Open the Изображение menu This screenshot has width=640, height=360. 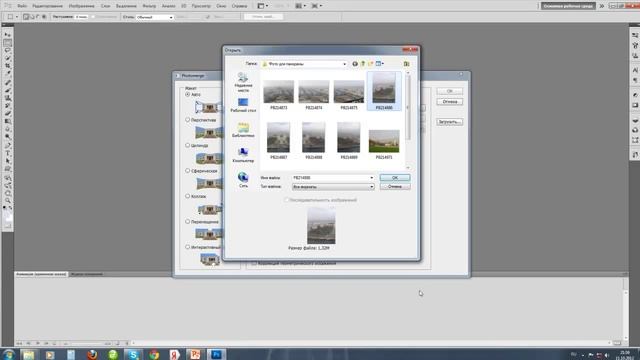pos(82,6)
